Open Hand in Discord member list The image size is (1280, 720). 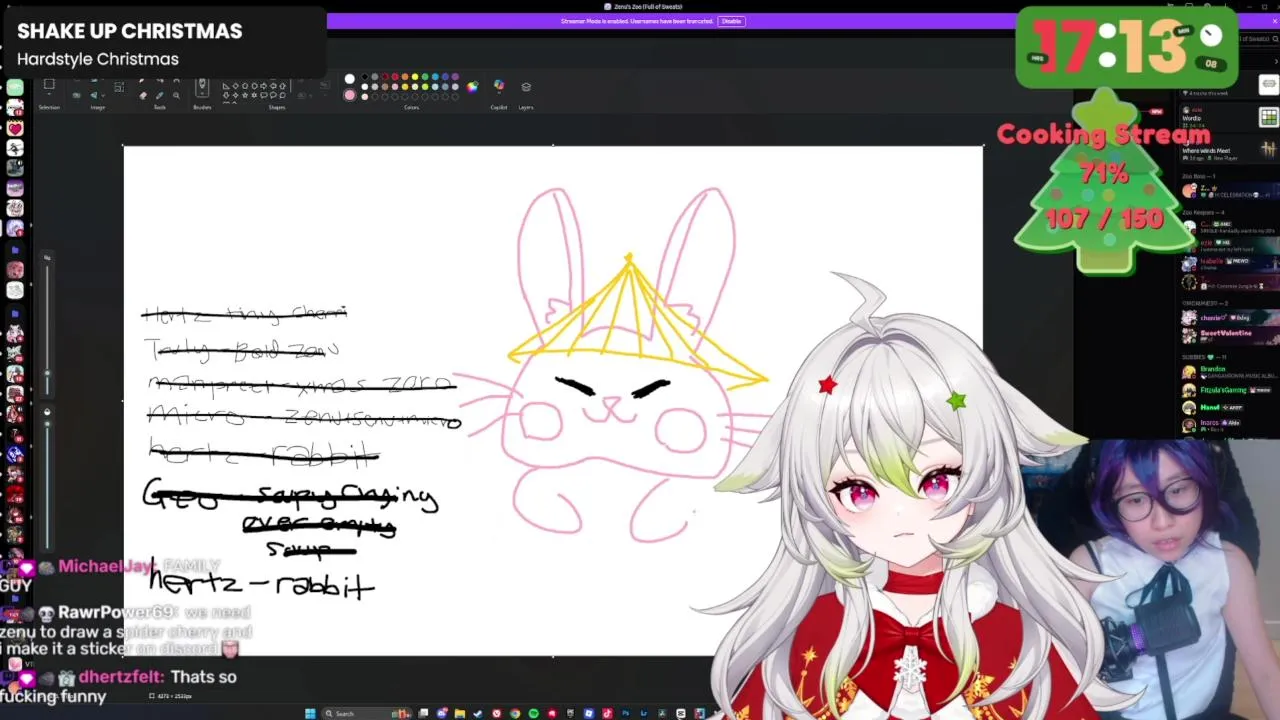point(1230,407)
